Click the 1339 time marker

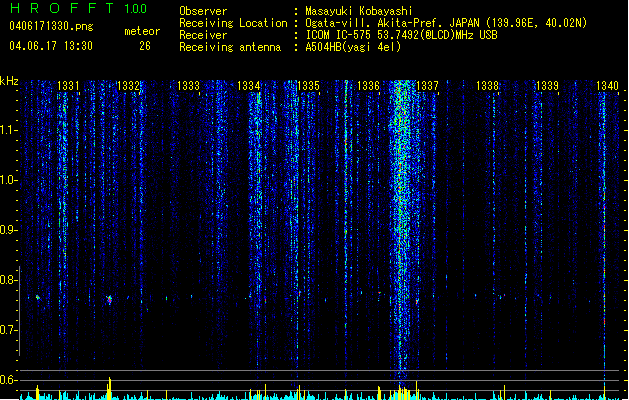pyautogui.click(x=547, y=85)
